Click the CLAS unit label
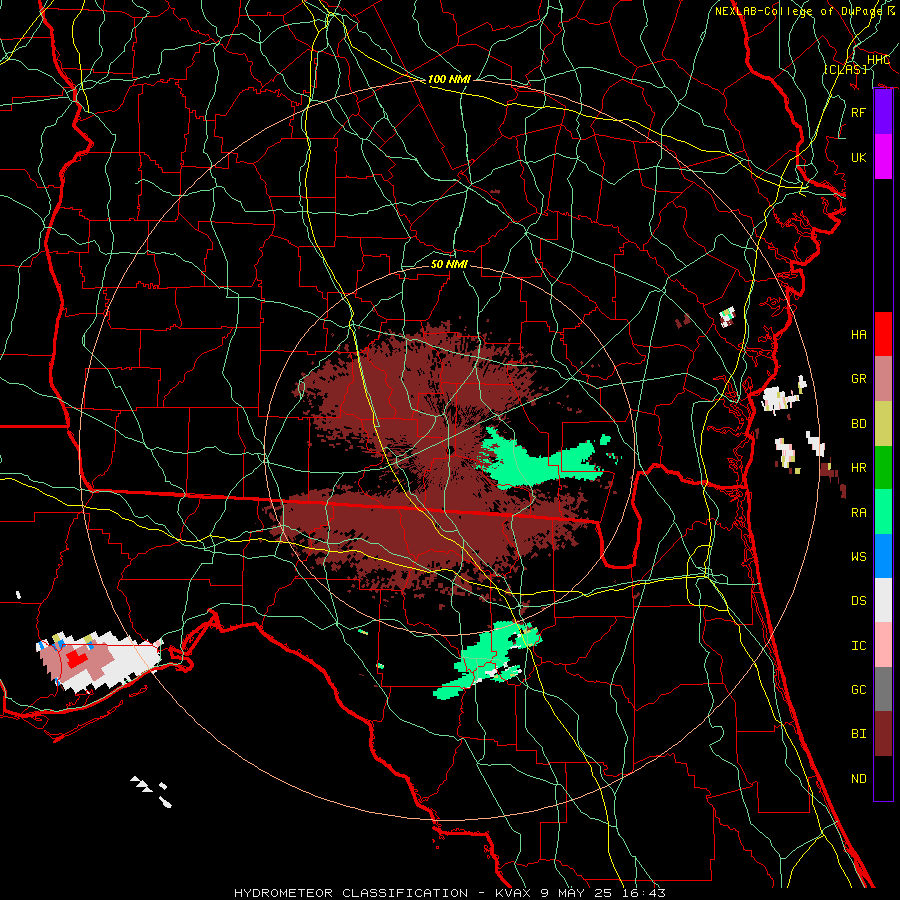This screenshot has height=900, width=900. click(845, 69)
